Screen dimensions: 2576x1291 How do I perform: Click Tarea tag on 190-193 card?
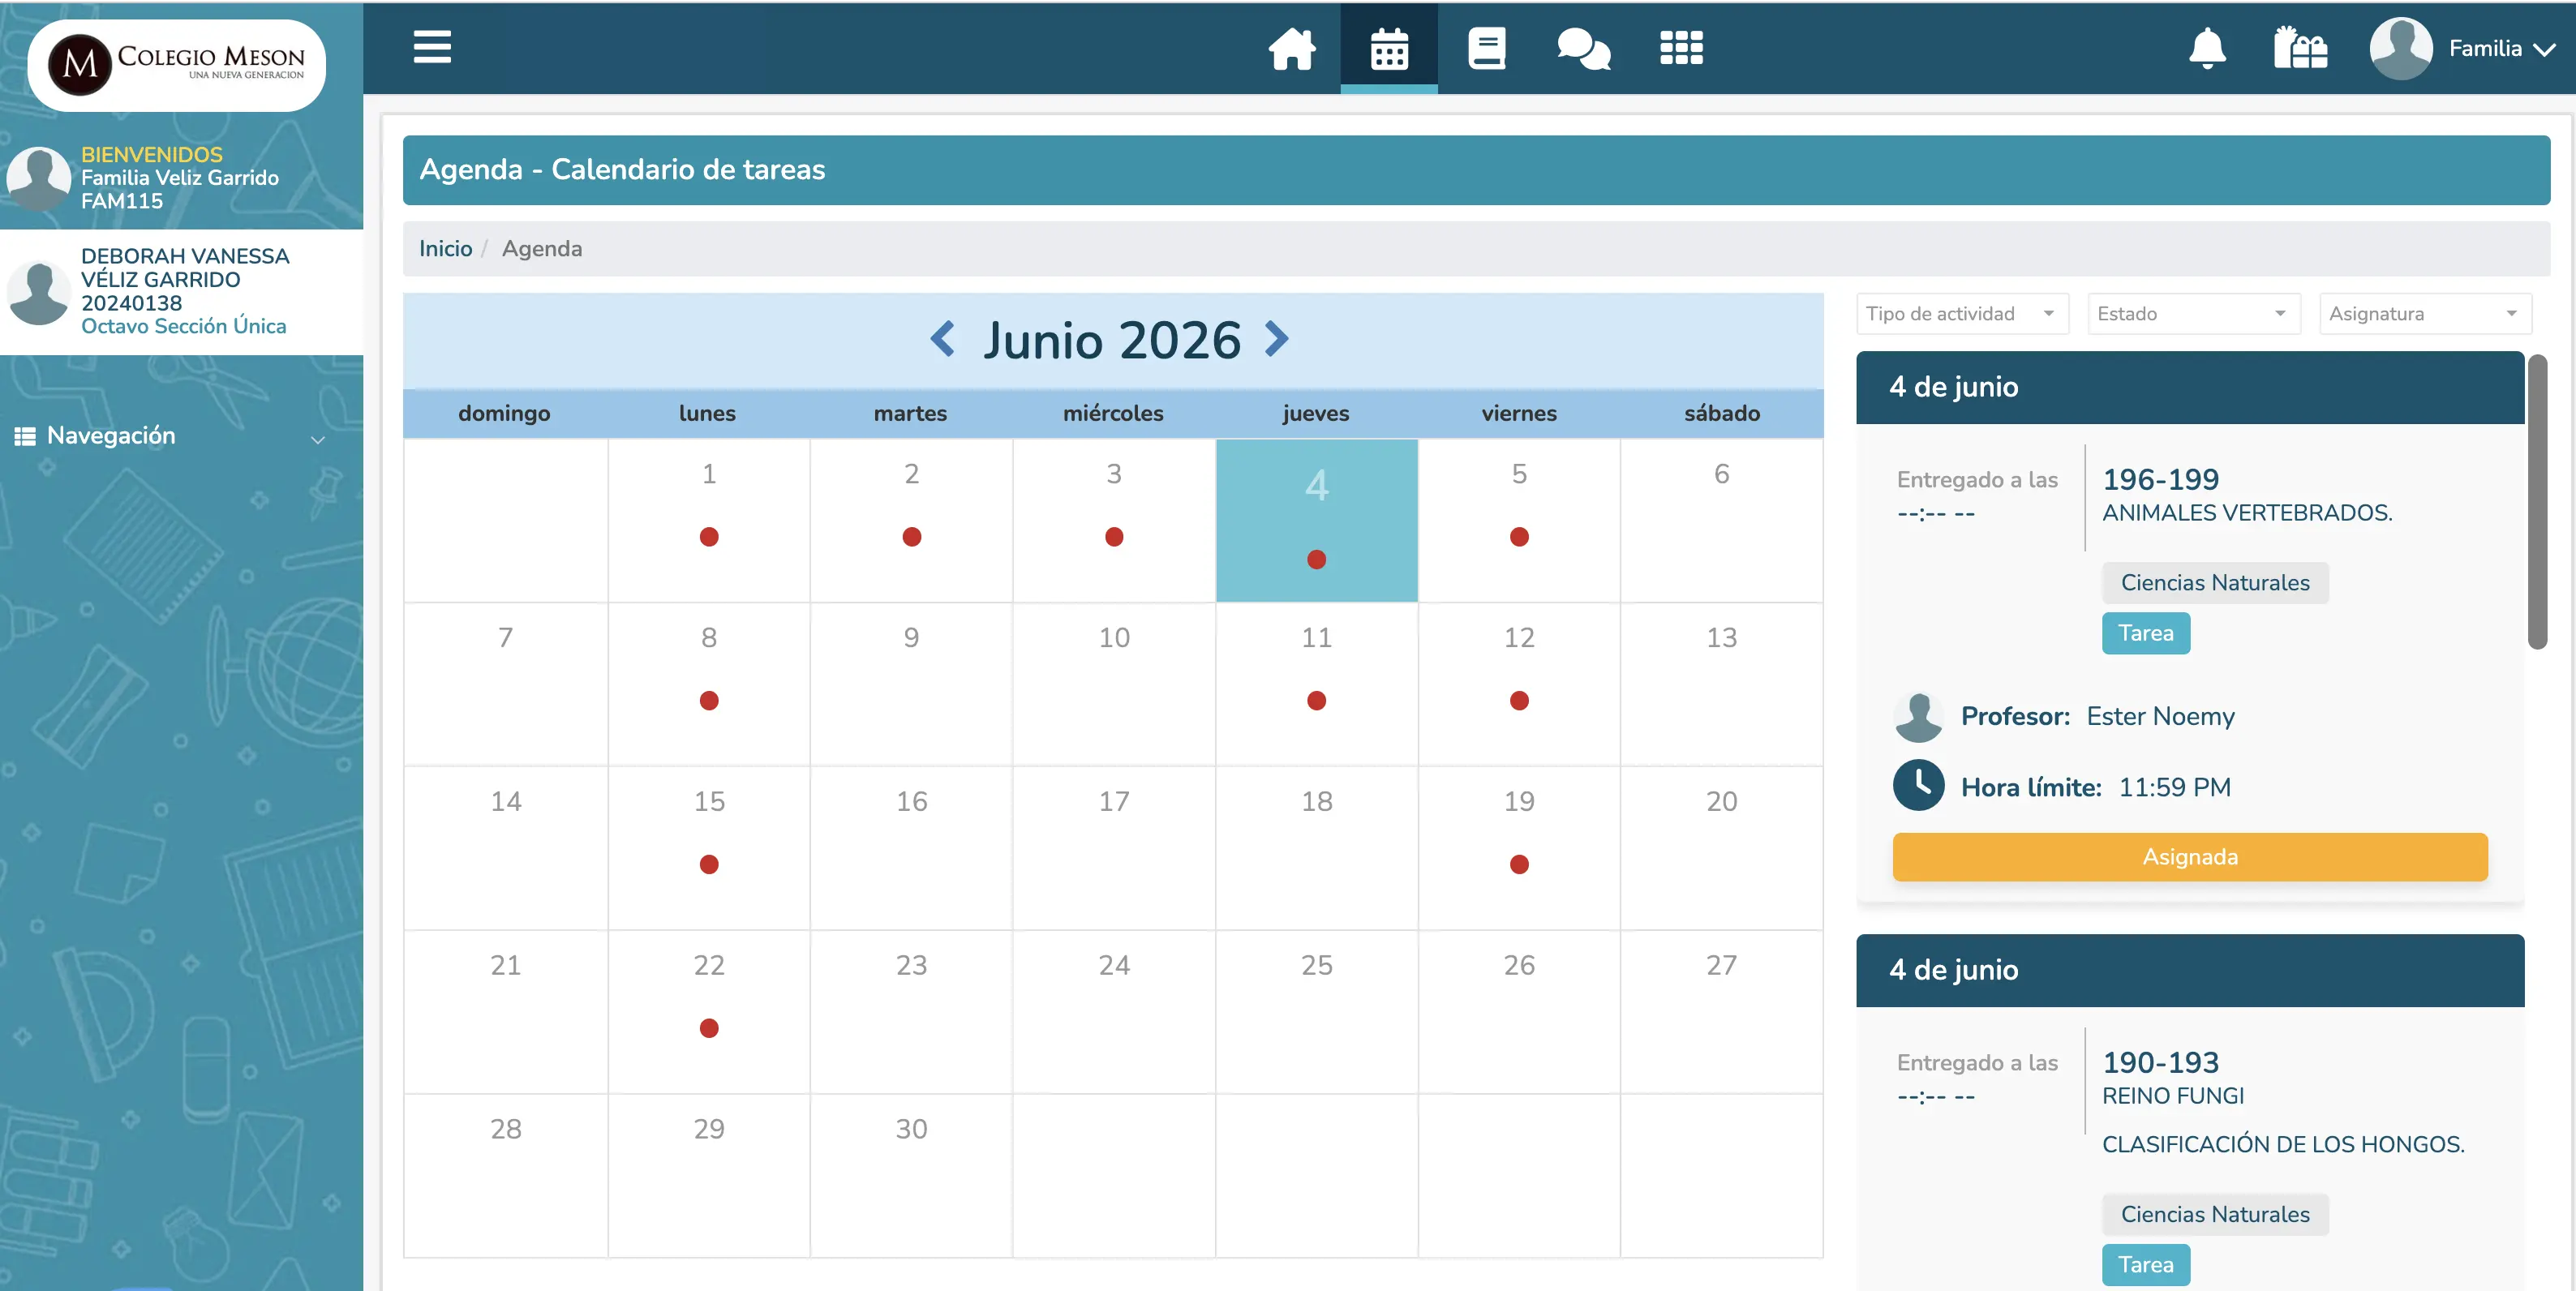[2145, 1265]
